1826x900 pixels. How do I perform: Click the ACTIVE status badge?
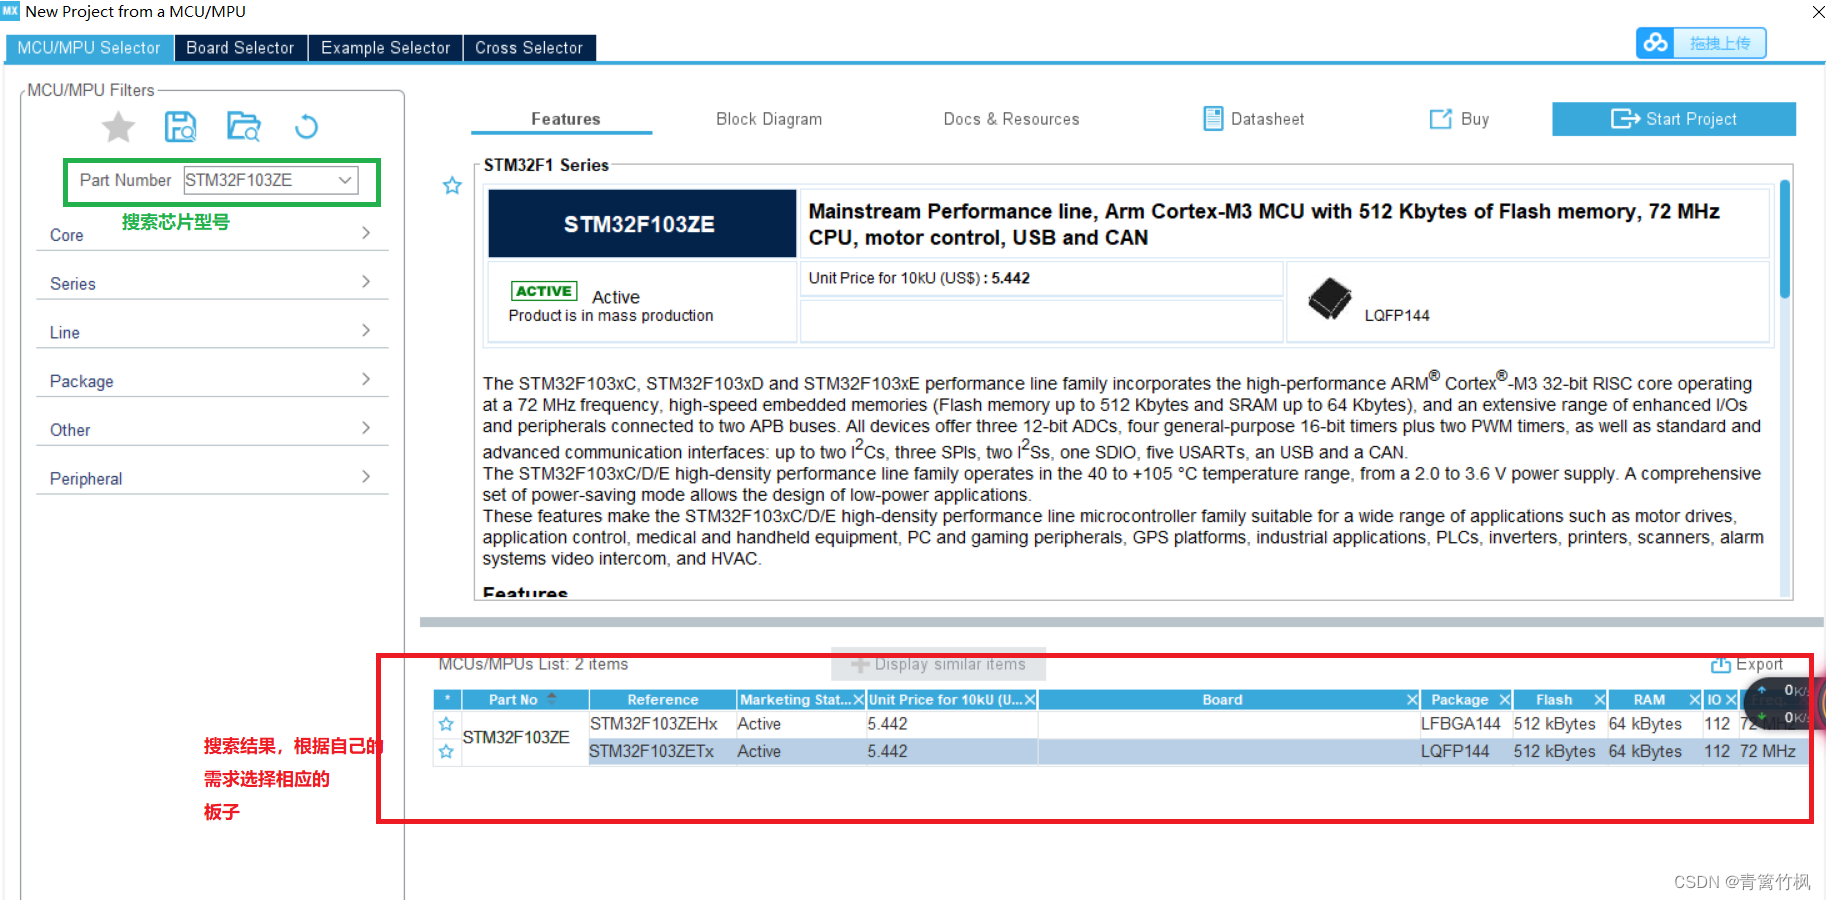544,291
